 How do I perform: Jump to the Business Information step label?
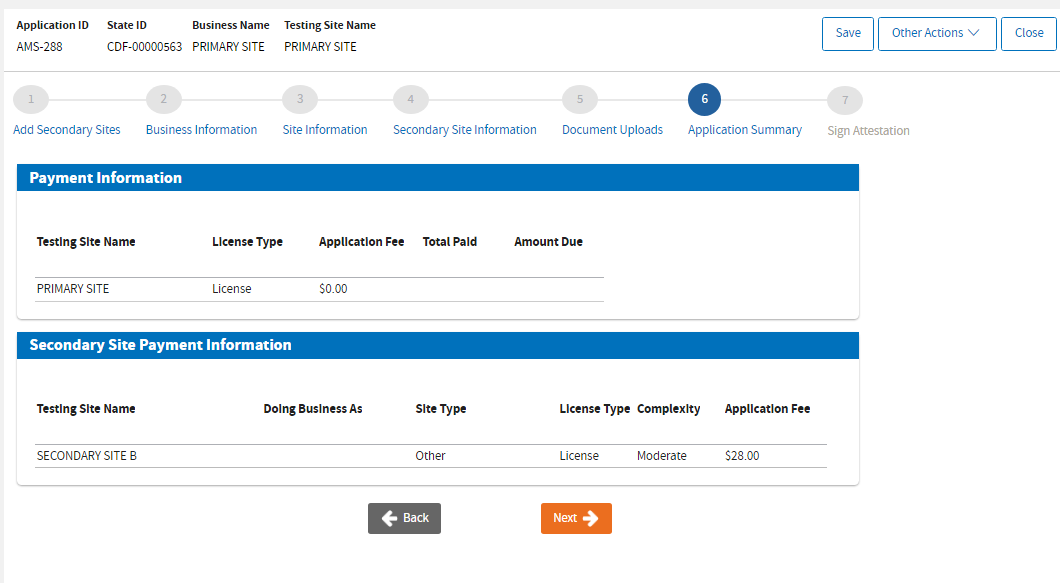[x=201, y=130]
